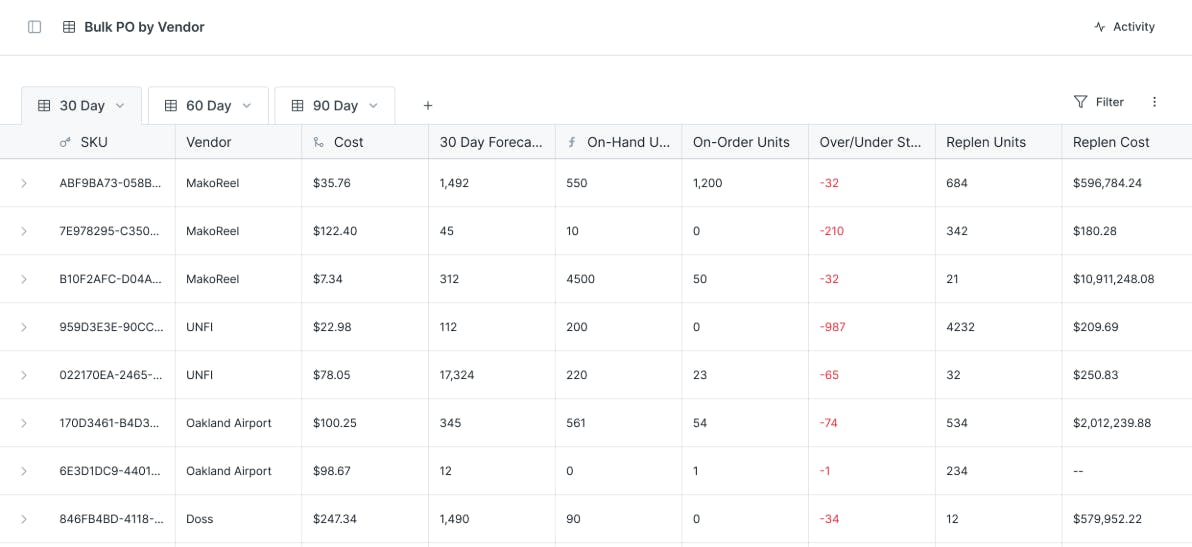This screenshot has height=547, width=1192.
Task: Open the Activity panel
Action: tap(1124, 27)
